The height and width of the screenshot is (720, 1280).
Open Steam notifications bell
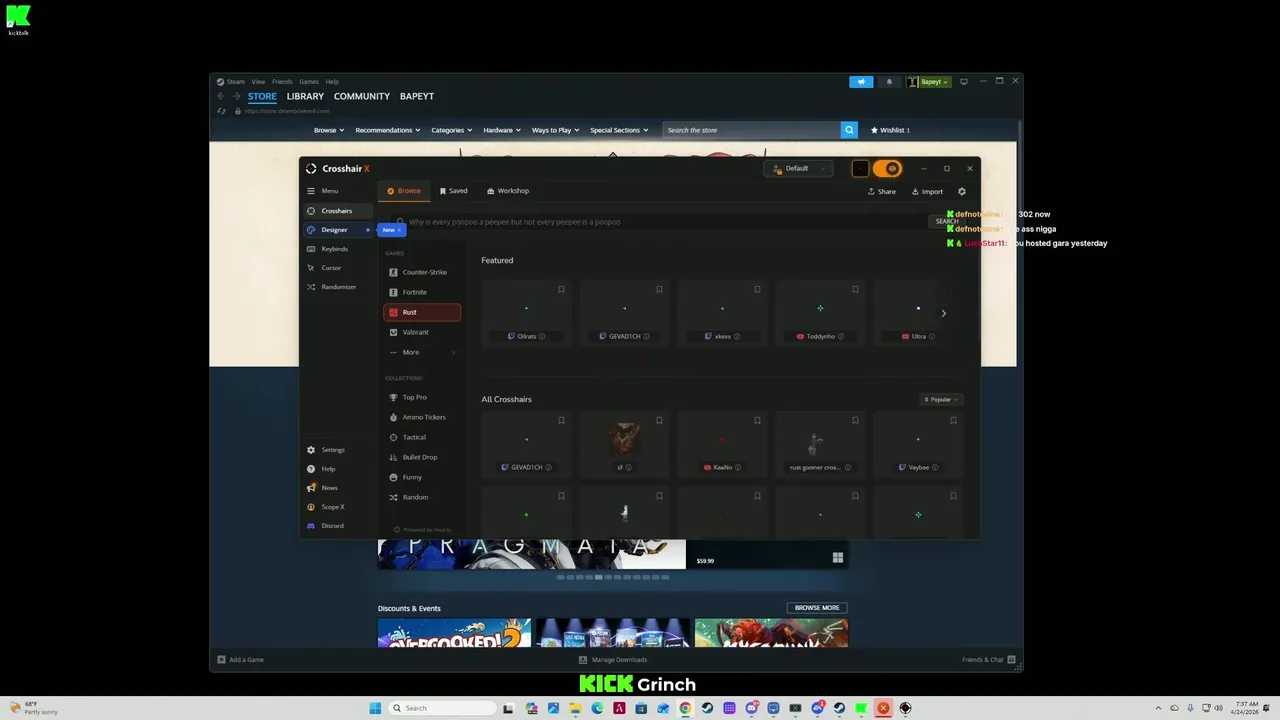coord(888,82)
